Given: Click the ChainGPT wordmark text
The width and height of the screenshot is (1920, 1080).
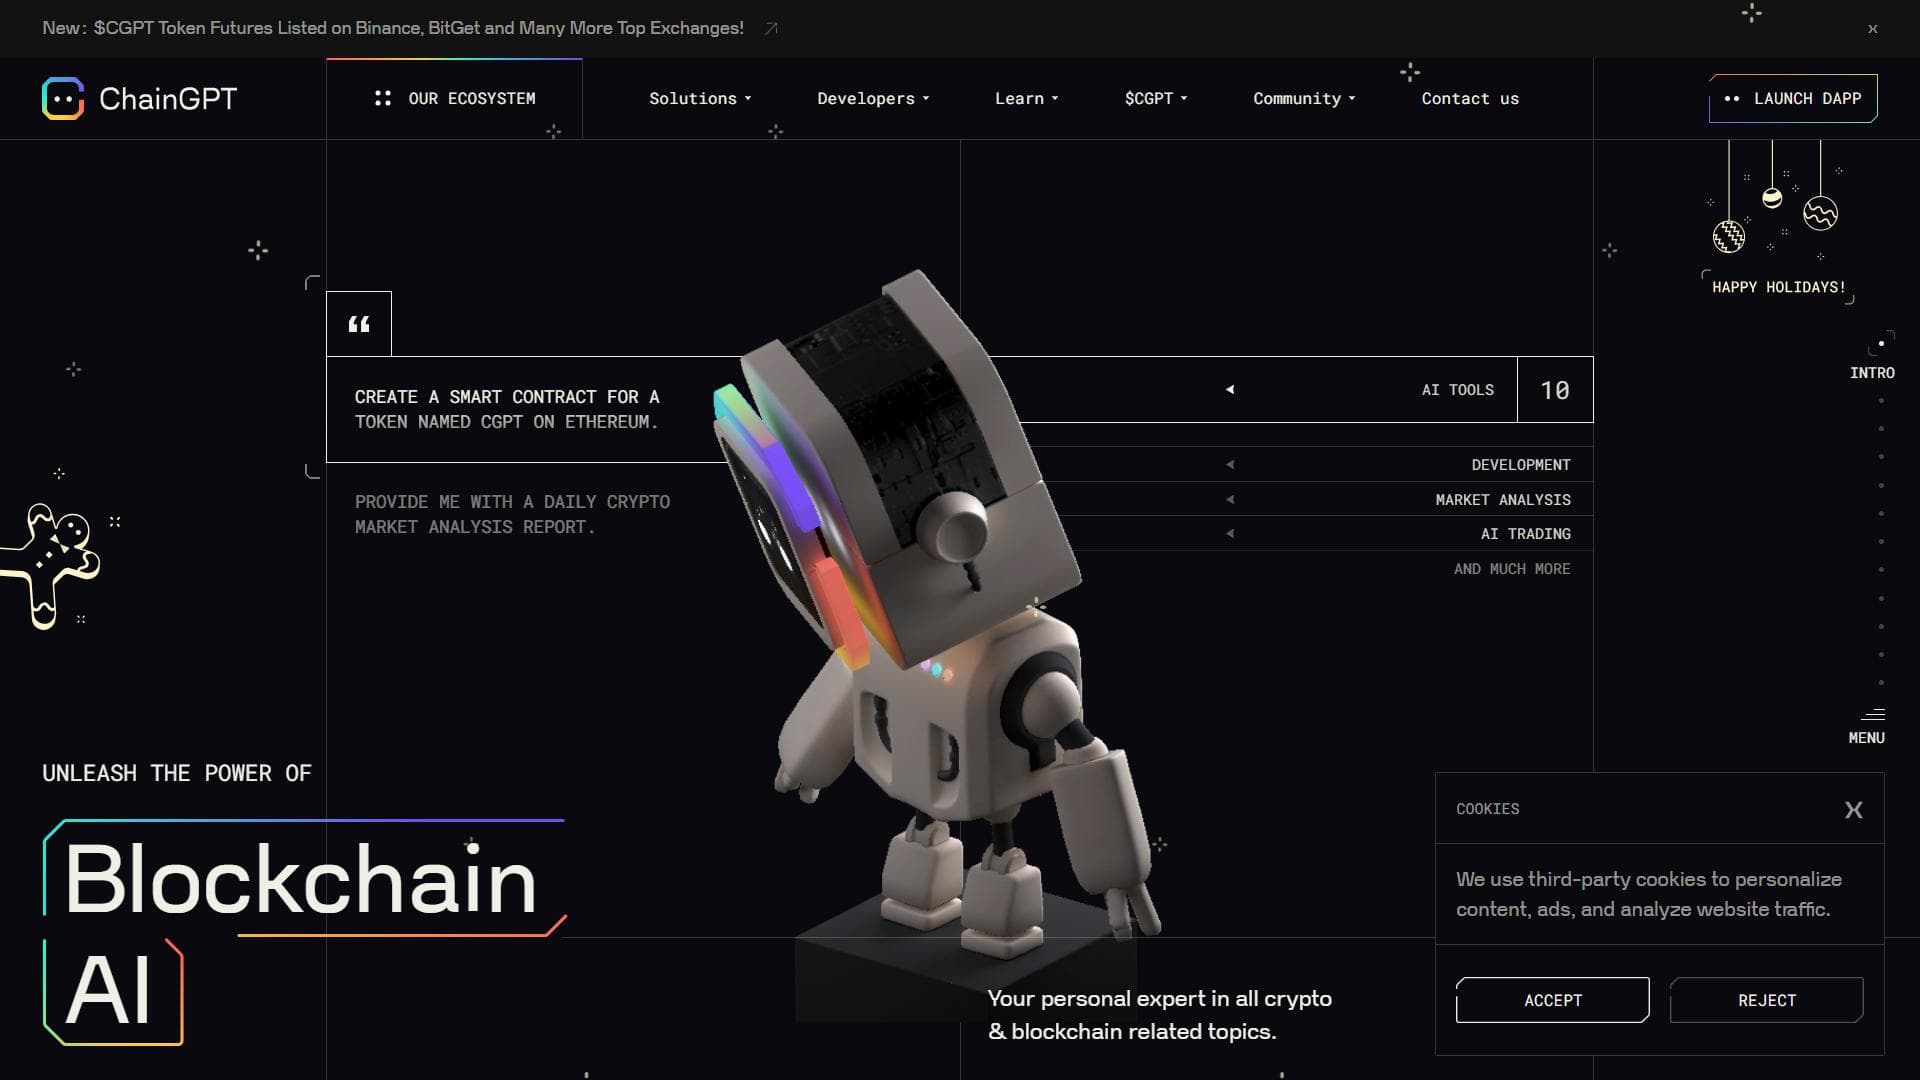Looking at the screenshot, I should pos(168,99).
